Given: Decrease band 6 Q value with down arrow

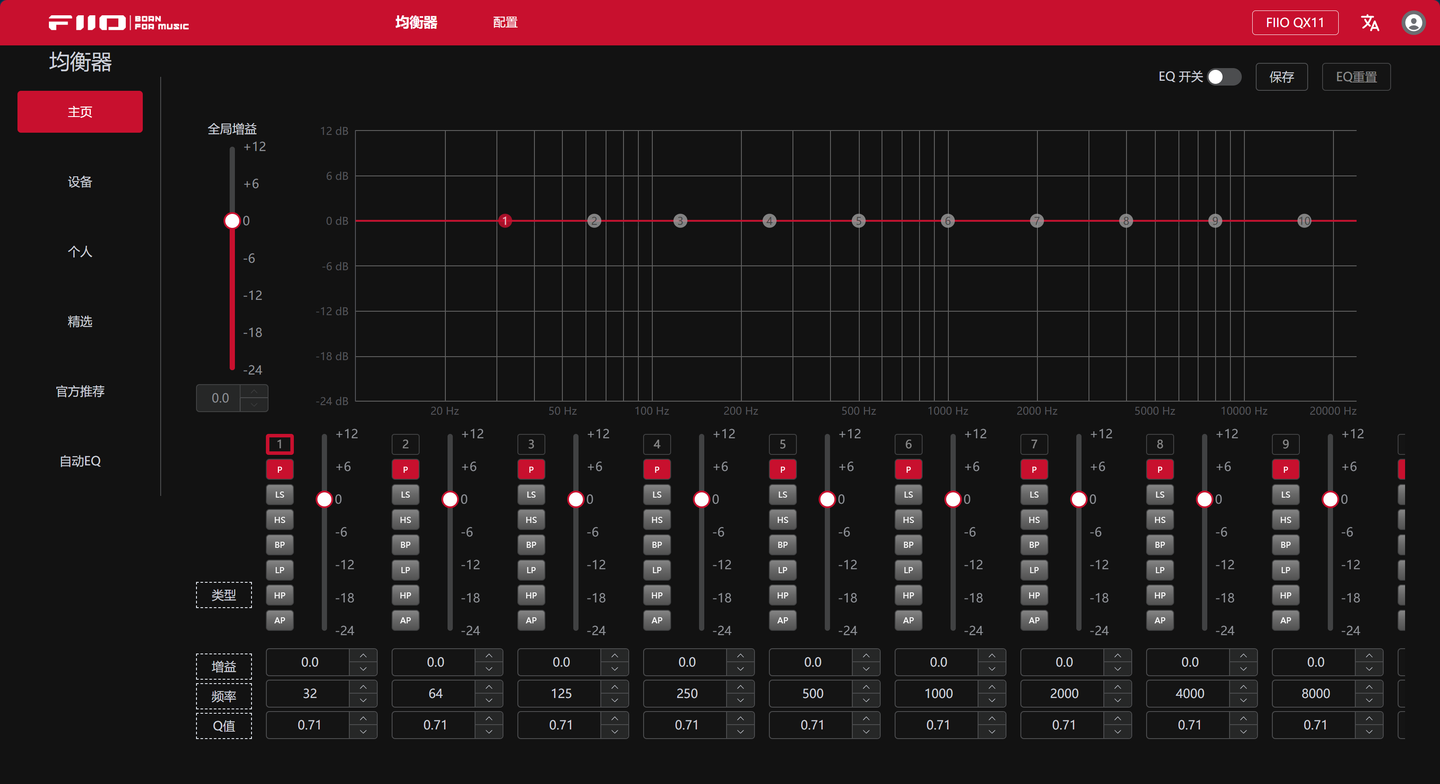Looking at the screenshot, I should (992, 732).
